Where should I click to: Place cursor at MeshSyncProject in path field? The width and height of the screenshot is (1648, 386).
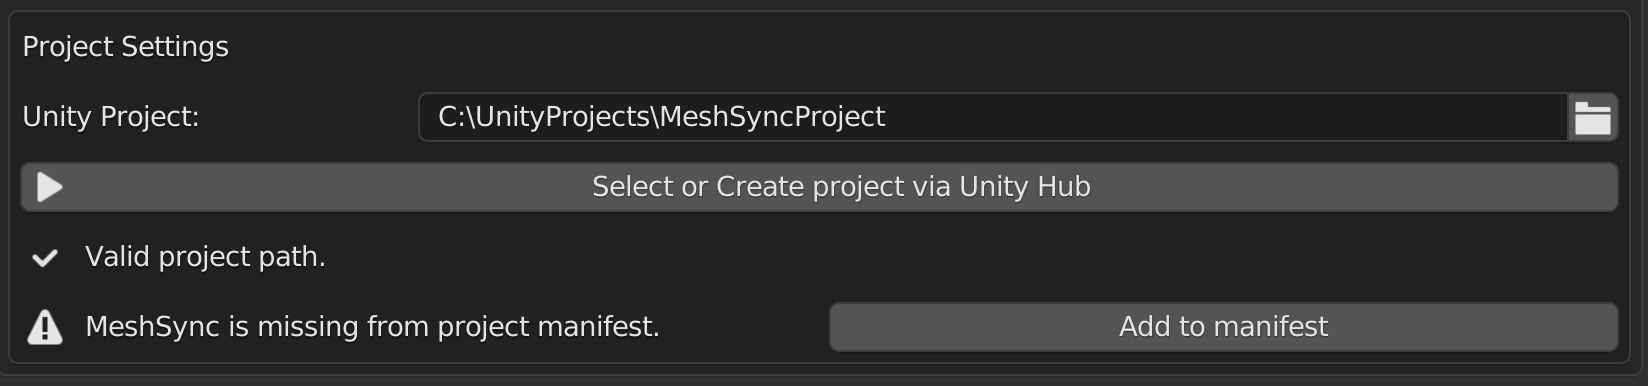[773, 117]
